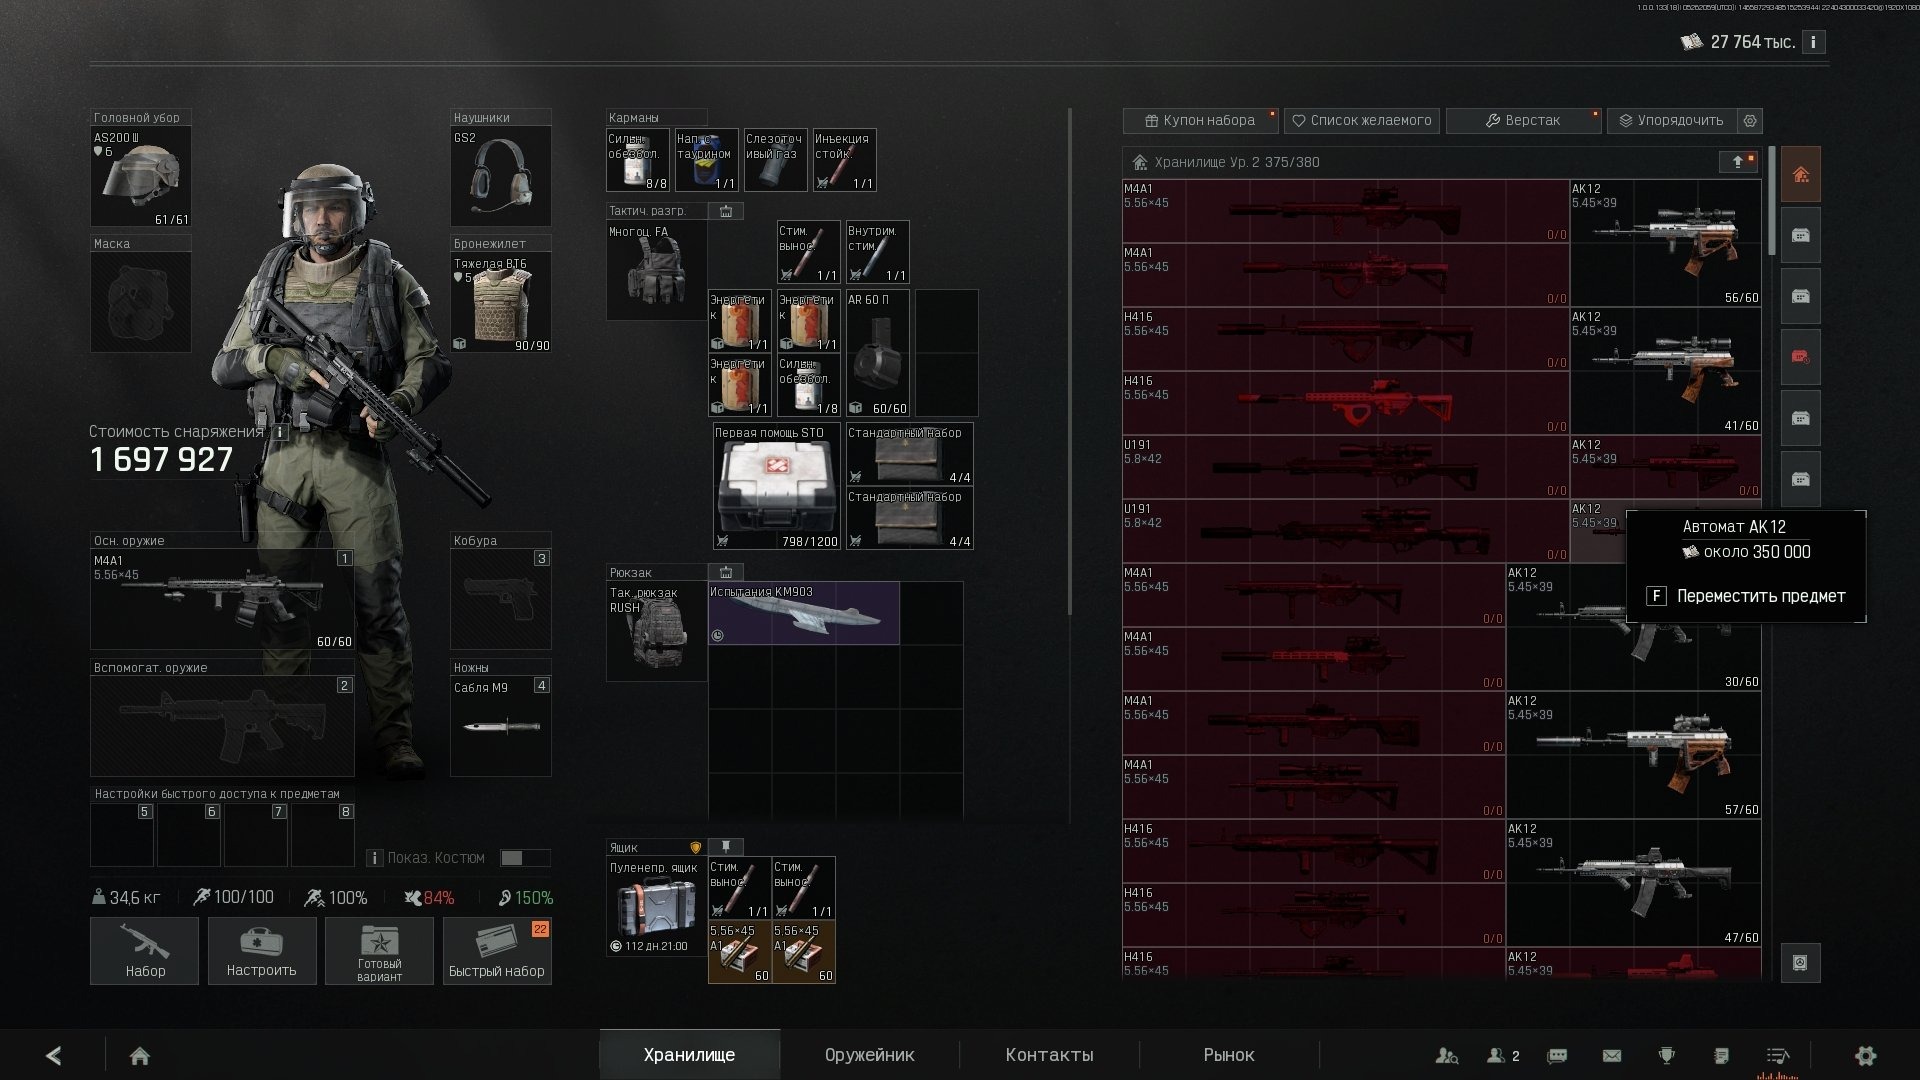The image size is (1920, 1080).
Task: Open the Набор loadout button
Action: pyautogui.click(x=145, y=951)
